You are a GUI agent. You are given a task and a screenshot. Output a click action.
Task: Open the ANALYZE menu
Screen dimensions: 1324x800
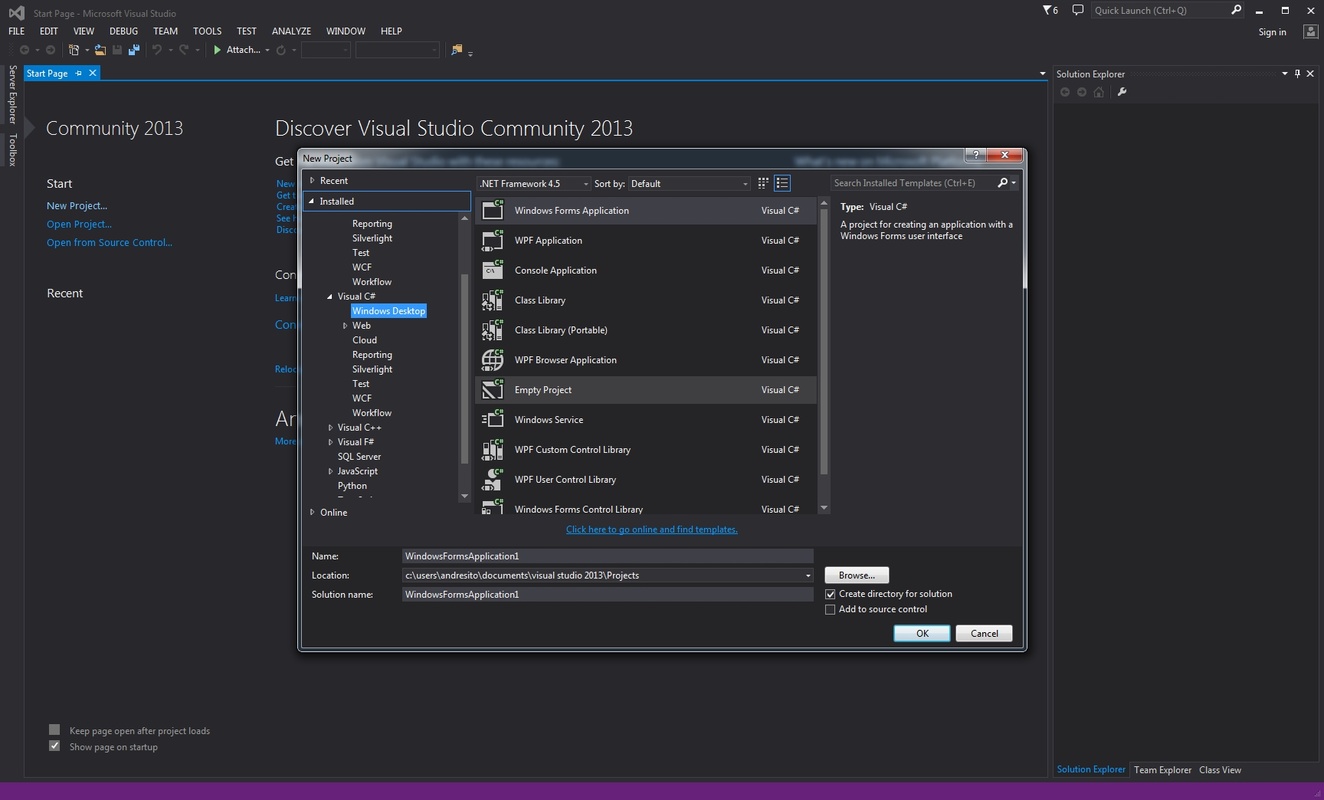[x=292, y=32]
